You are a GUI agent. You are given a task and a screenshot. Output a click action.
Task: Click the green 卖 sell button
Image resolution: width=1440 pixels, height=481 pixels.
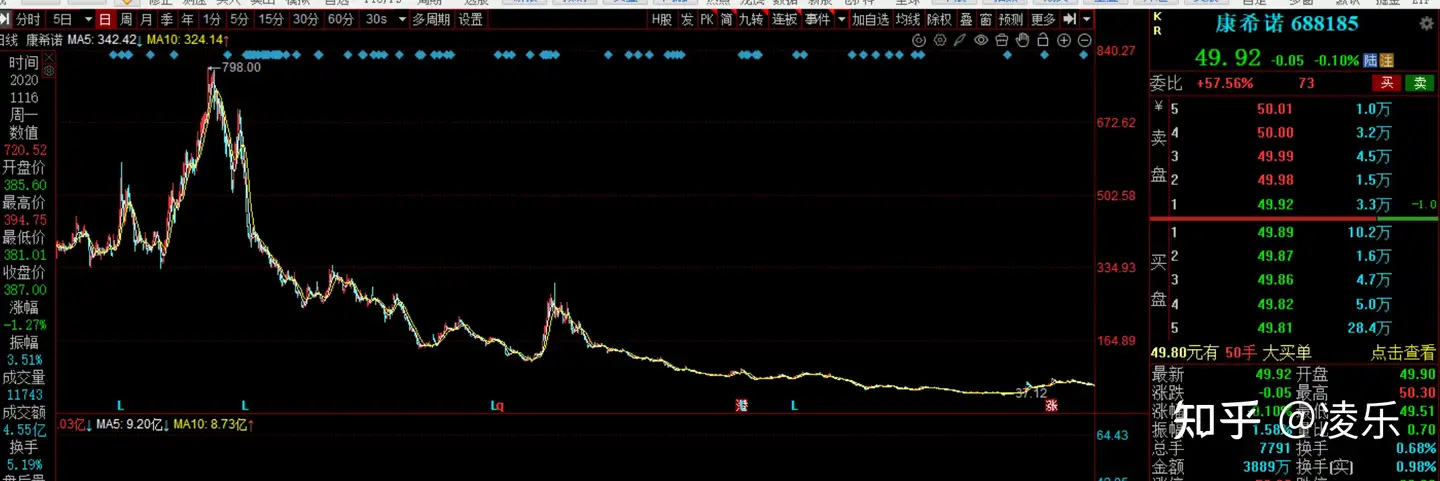click(1420, 83)
